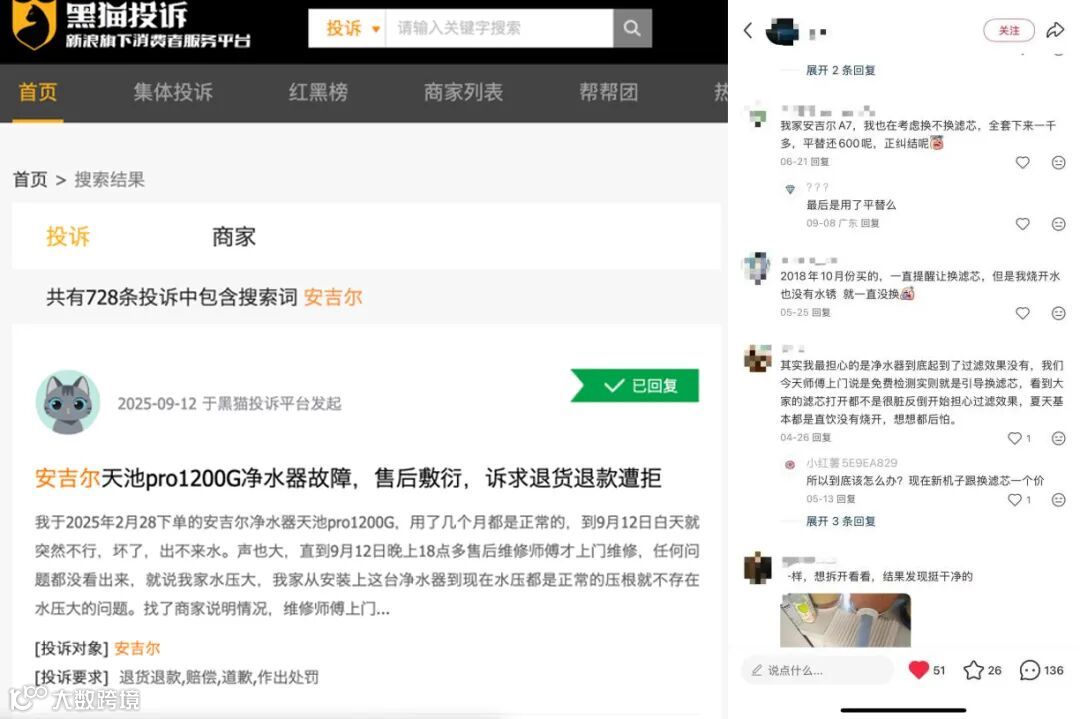The image size is (1080, 719).
Task: Open the 红黑榜 navigation tab
Action: pyautogui.click(x=318, y=92)
